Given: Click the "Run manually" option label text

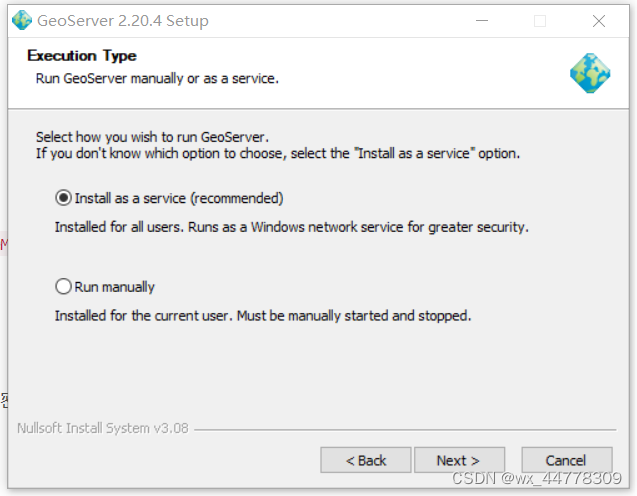Looking at the screenshot, I should 115,287.
